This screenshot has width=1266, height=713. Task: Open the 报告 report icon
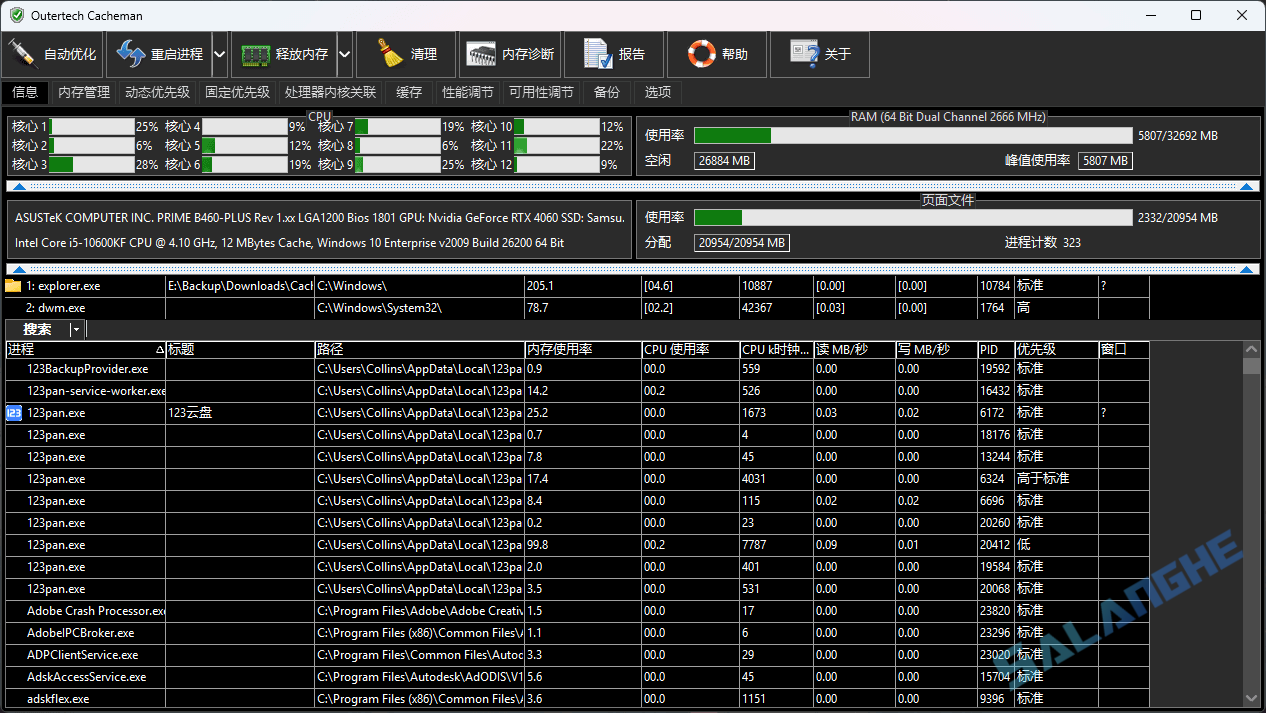(x=598, y=54)
